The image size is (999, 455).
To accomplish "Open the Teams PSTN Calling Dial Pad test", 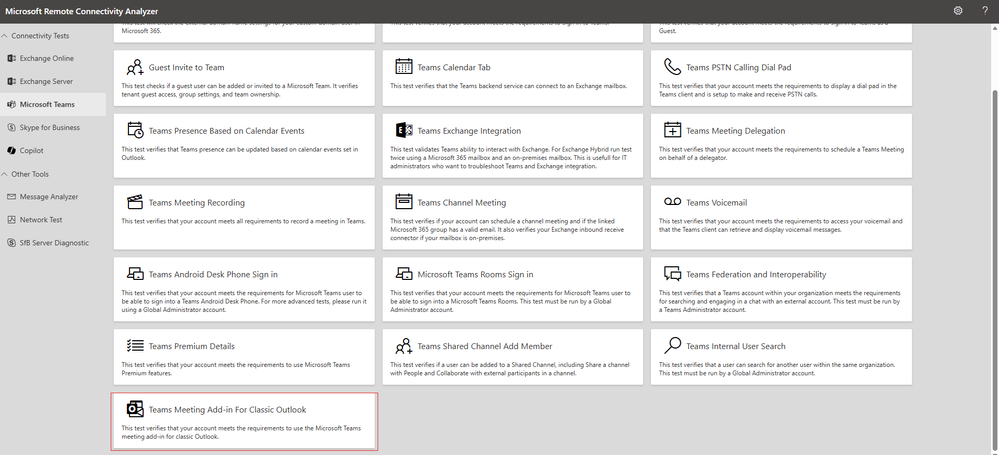I will pyautogui.click(x=781, y=78).
